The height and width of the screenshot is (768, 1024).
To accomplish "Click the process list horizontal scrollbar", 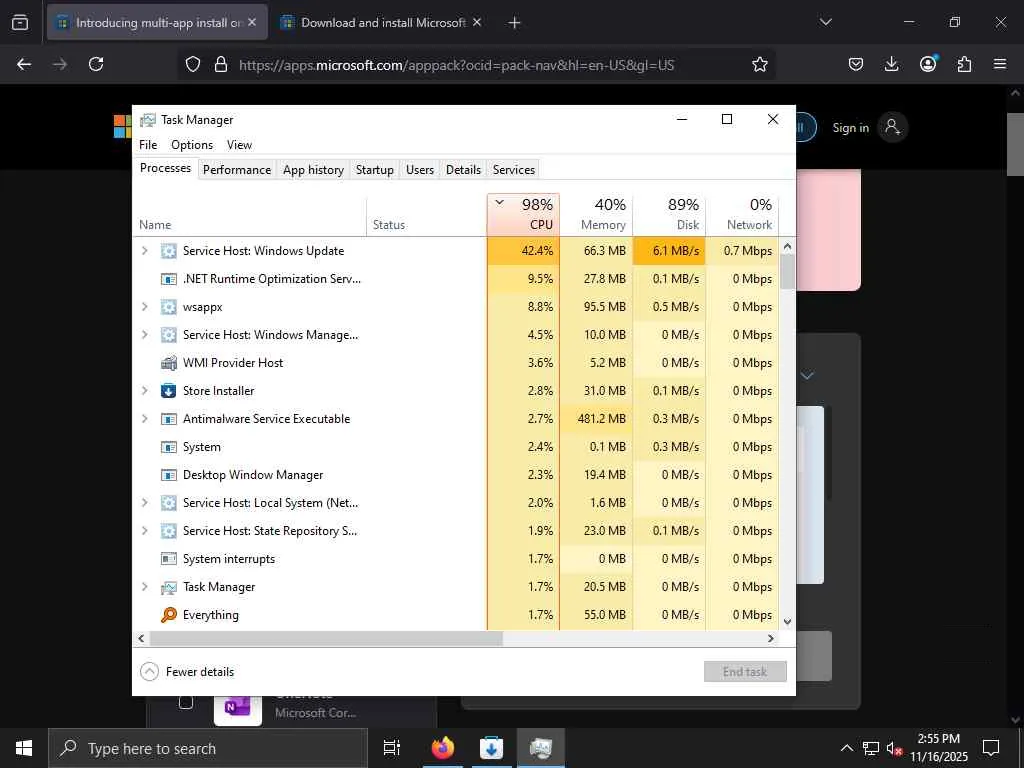I will pos(326,639).
